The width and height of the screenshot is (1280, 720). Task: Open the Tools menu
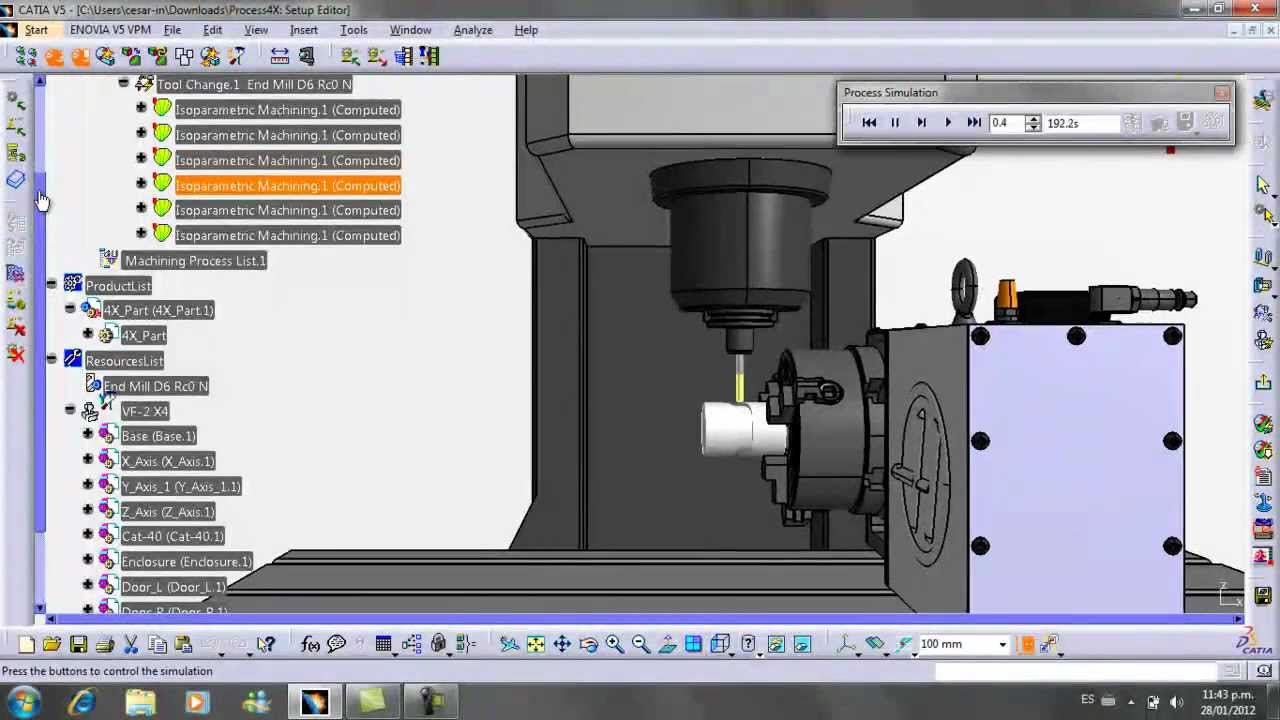click(354, 30)
